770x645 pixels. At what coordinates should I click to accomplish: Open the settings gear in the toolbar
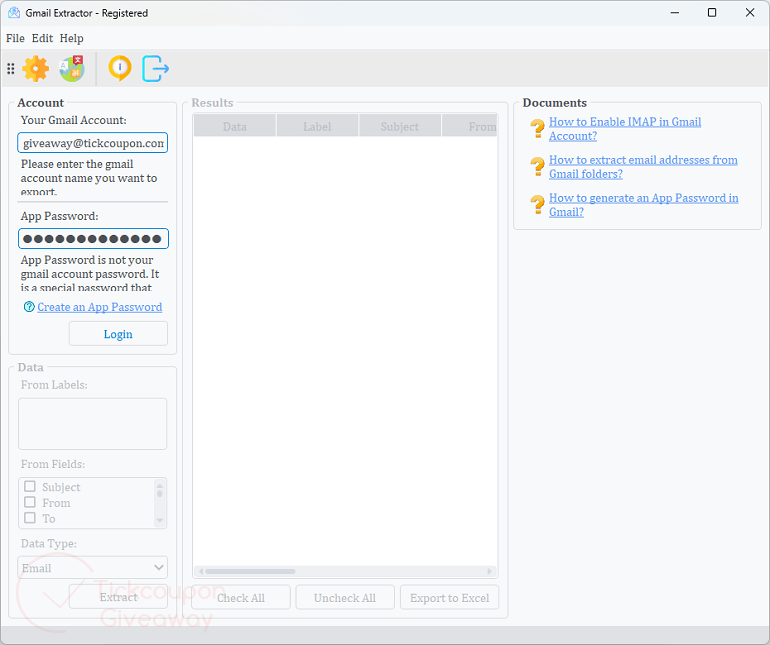click(x=35, y=69)
